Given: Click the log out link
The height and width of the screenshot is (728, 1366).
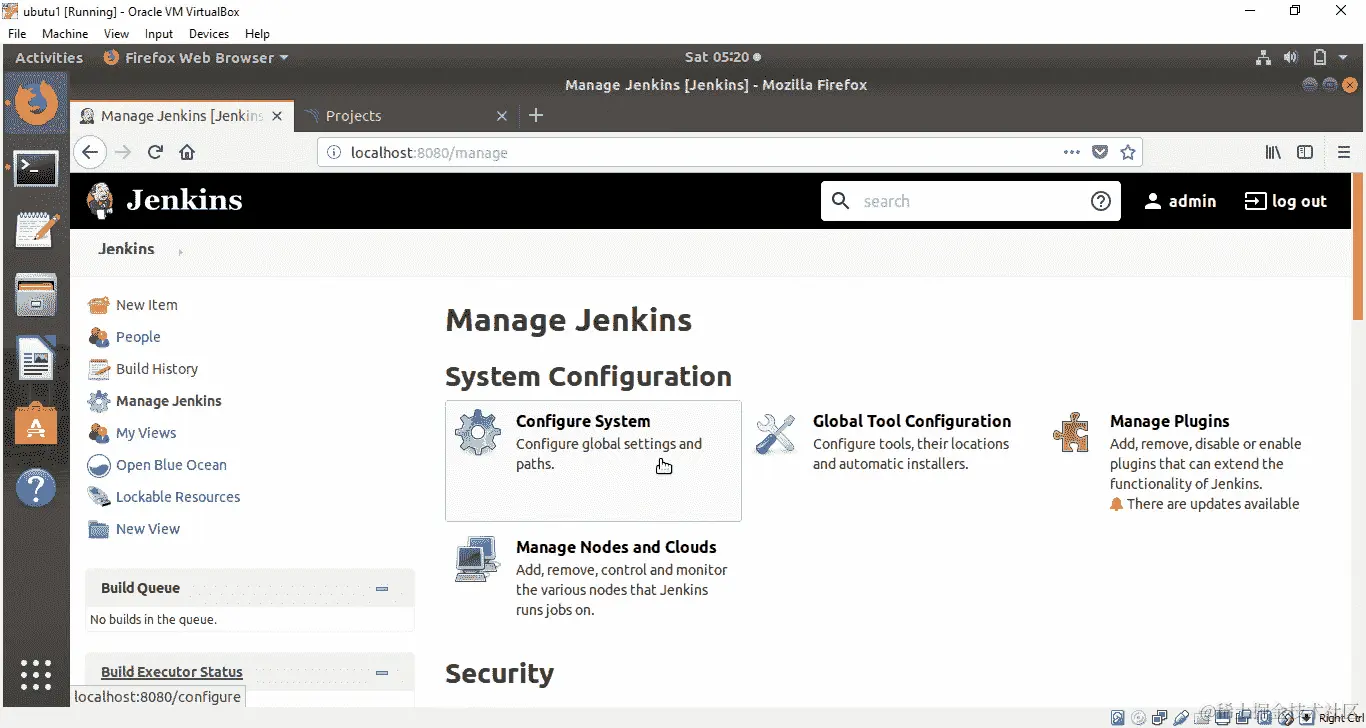Looking at the screenshot, I should click(1286, 201).
